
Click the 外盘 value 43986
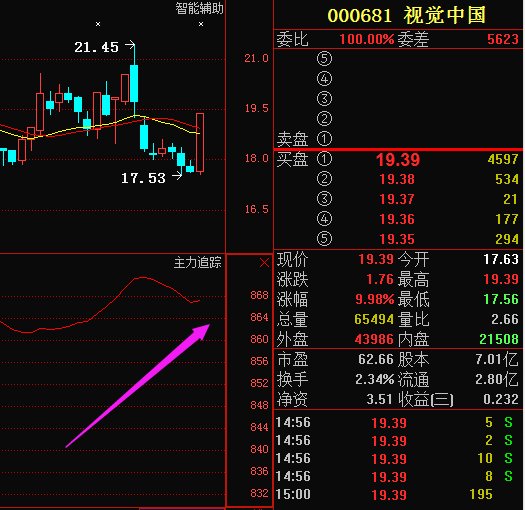(x=374, y=339)
